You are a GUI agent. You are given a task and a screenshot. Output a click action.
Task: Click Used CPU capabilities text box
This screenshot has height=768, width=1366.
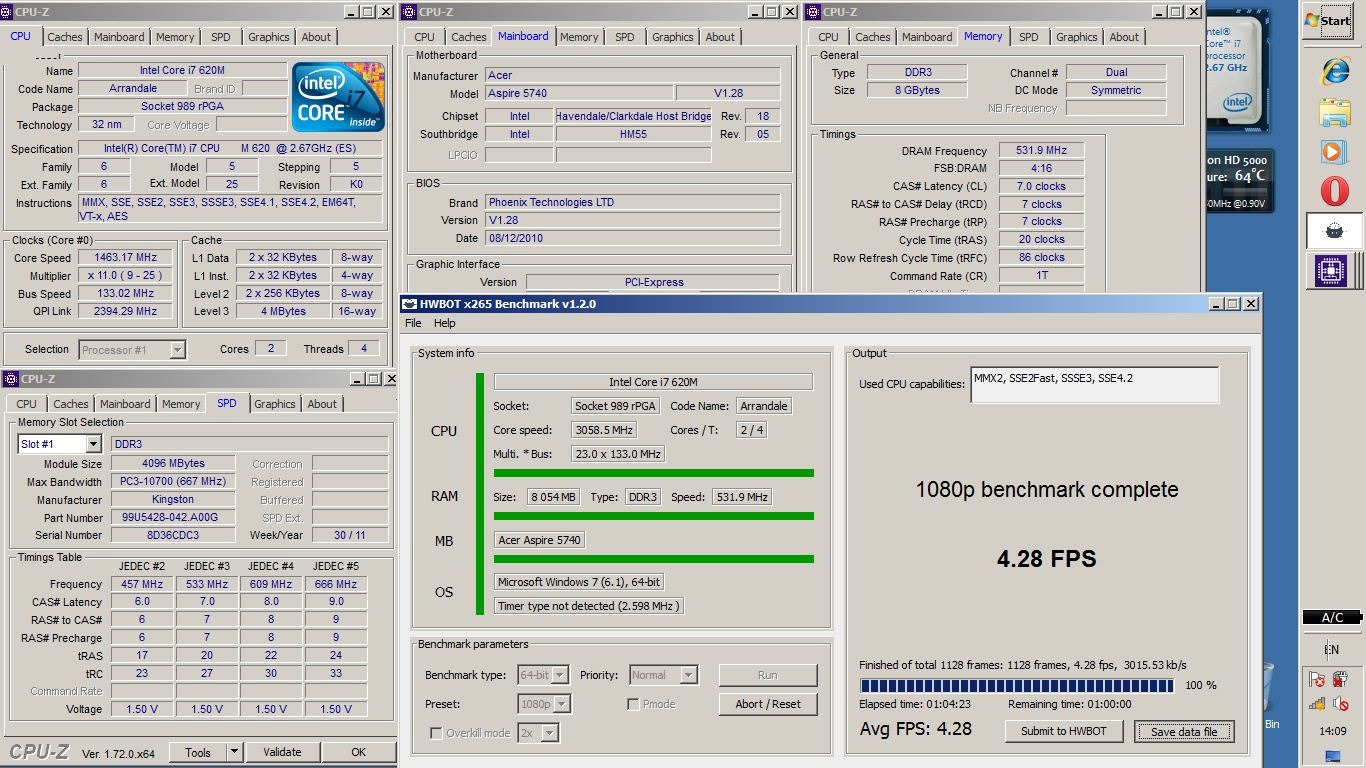1095,385
